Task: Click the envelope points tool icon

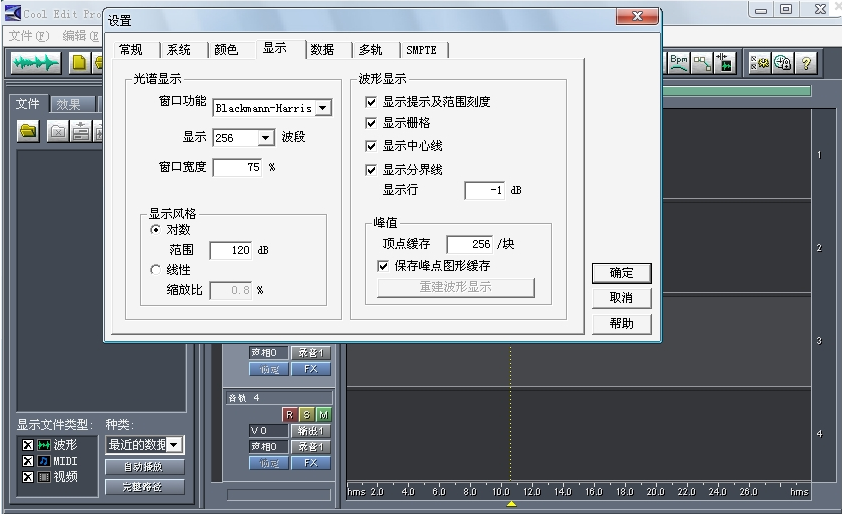Action: pos(701,63)
